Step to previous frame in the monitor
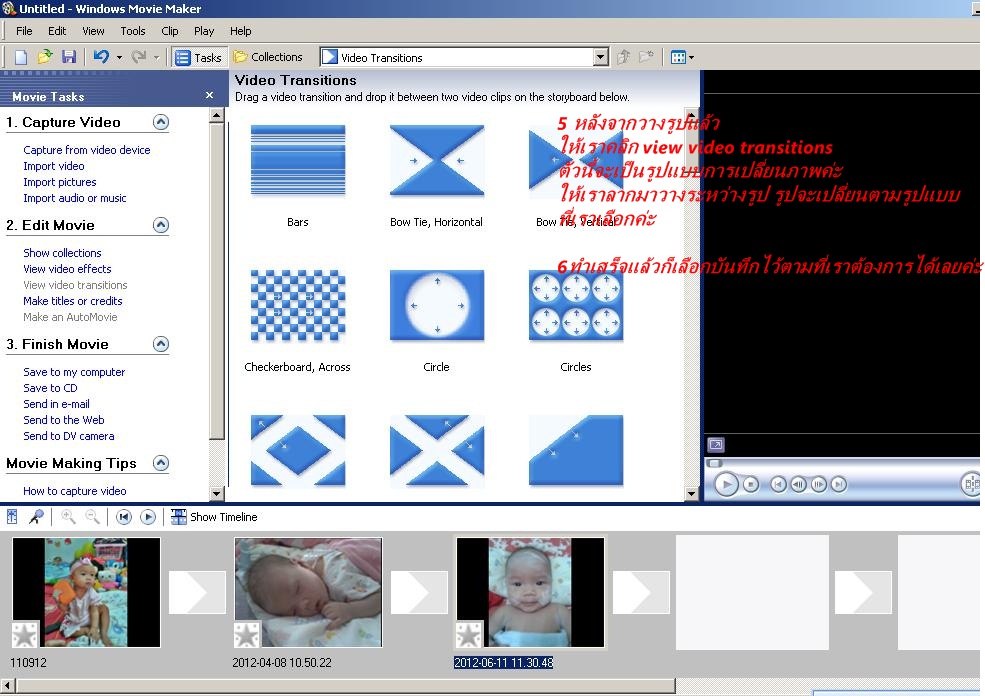The height and width of the screenshot is (696, 985). (x=798, y=484)
